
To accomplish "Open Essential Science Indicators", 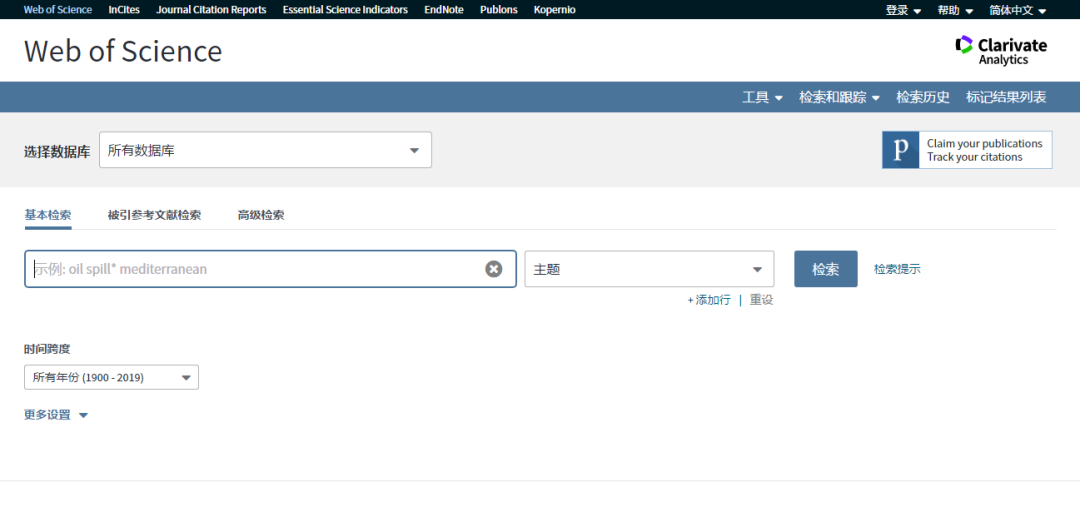I will (x=345, y=10).
